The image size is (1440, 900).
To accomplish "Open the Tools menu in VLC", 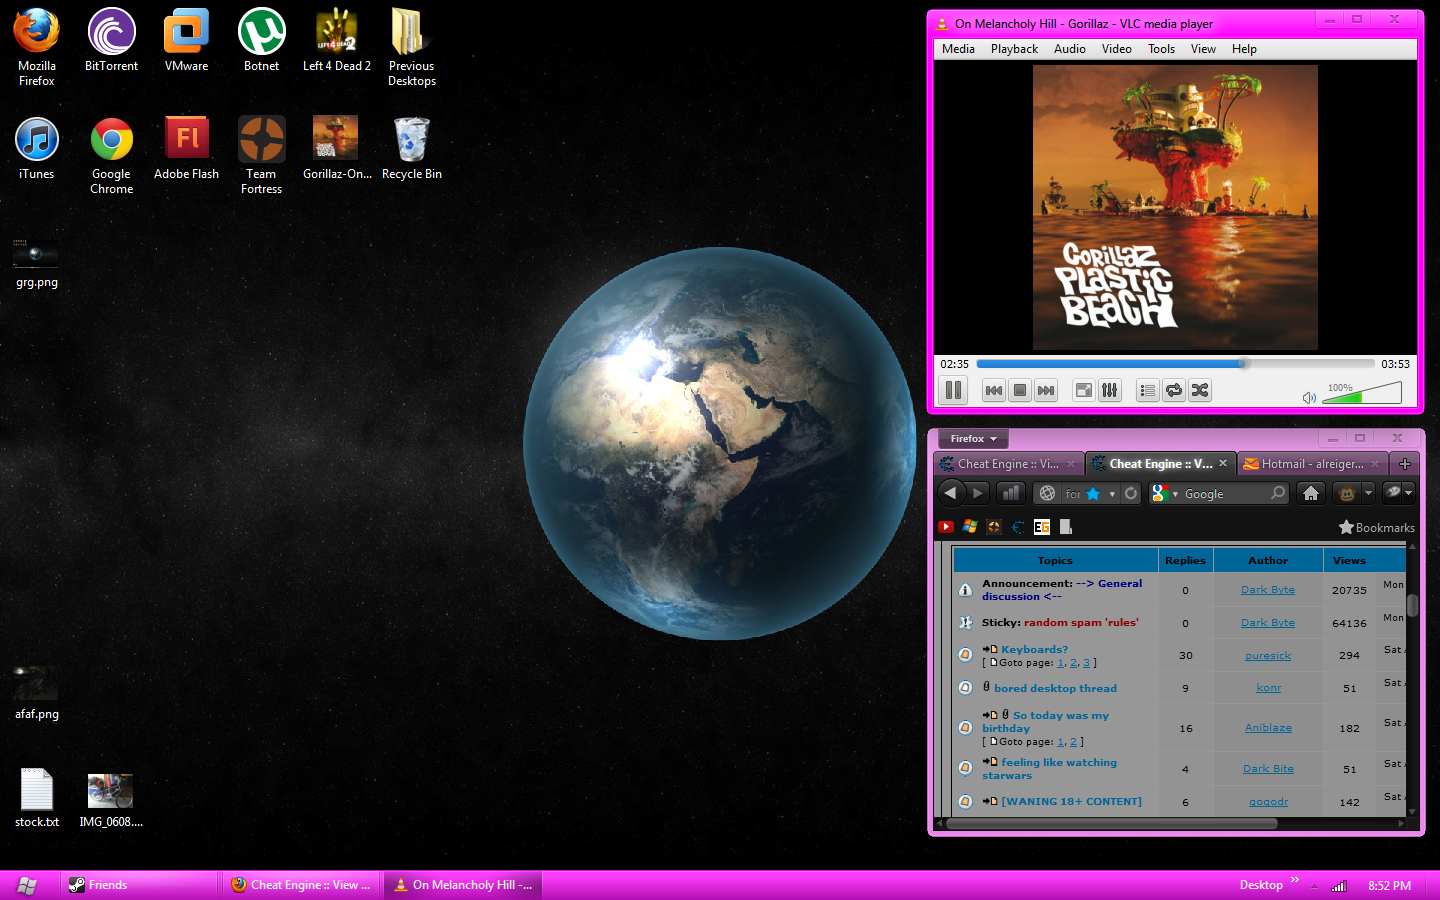I will (1161, 49).
